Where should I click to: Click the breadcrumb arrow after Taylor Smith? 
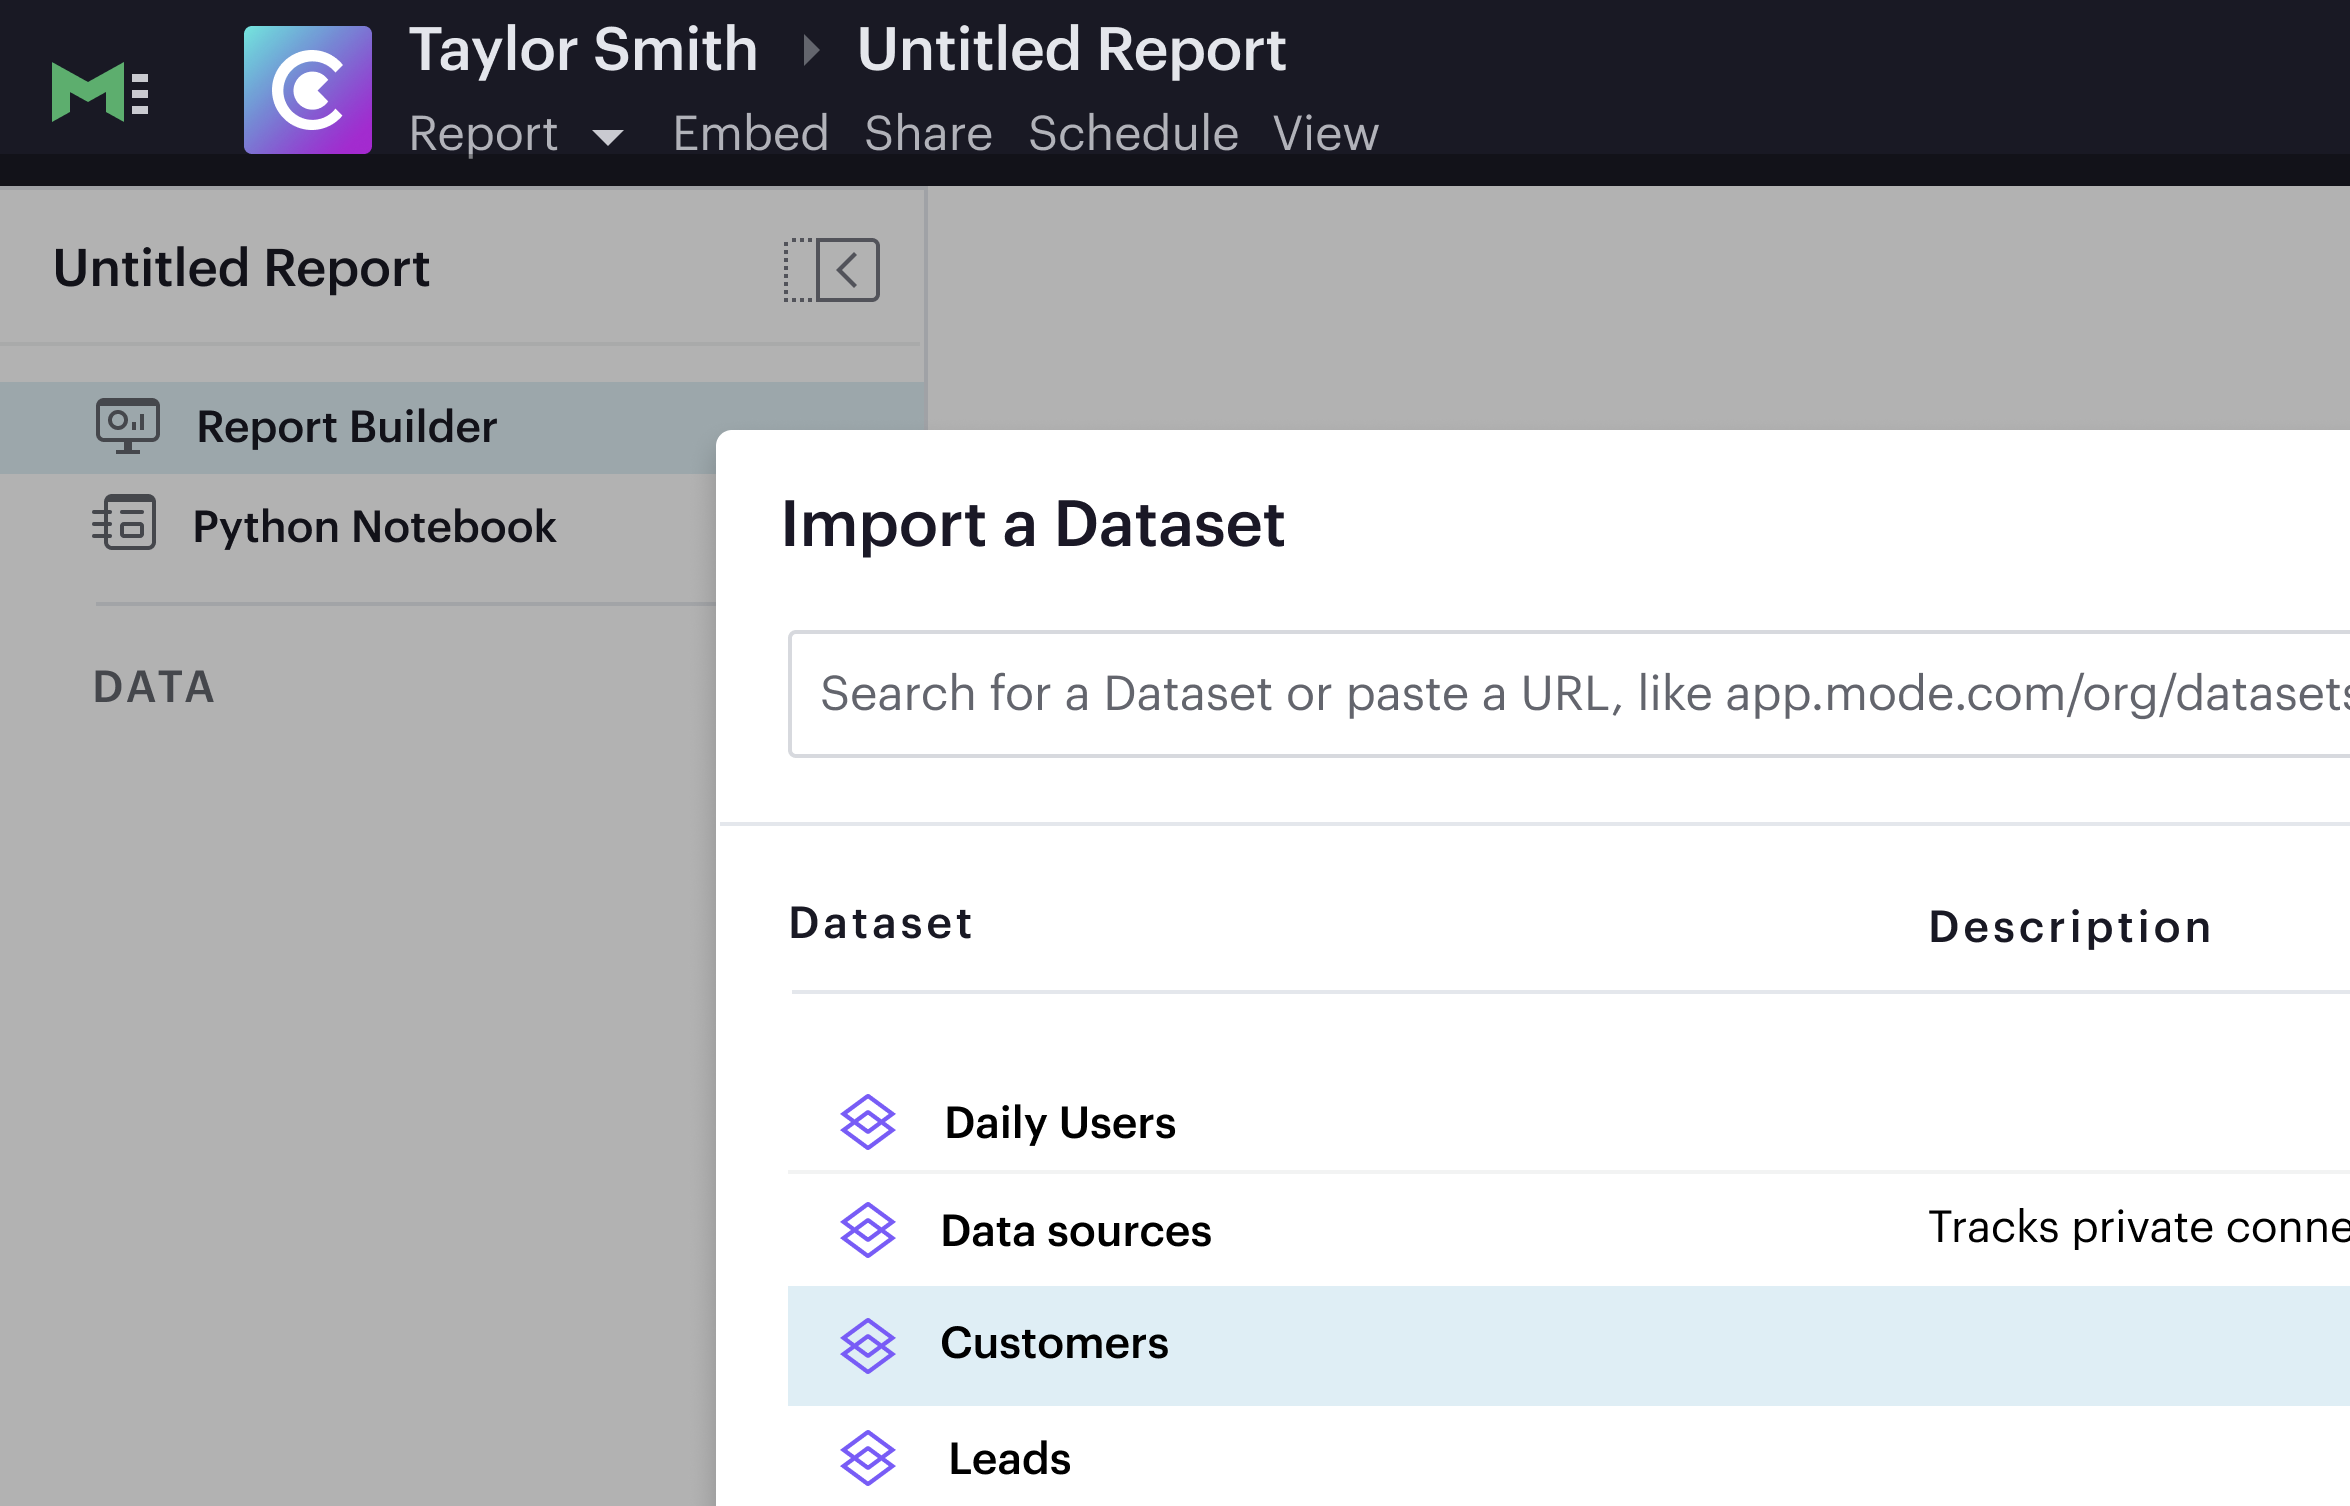coord(811,50)
